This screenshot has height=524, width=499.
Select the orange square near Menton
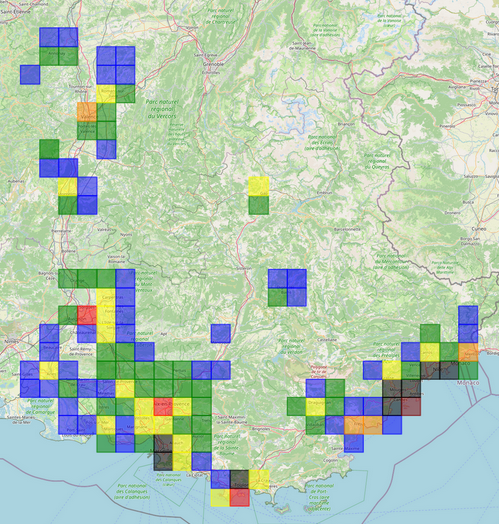pyautogui.click(x=468, y=352)
